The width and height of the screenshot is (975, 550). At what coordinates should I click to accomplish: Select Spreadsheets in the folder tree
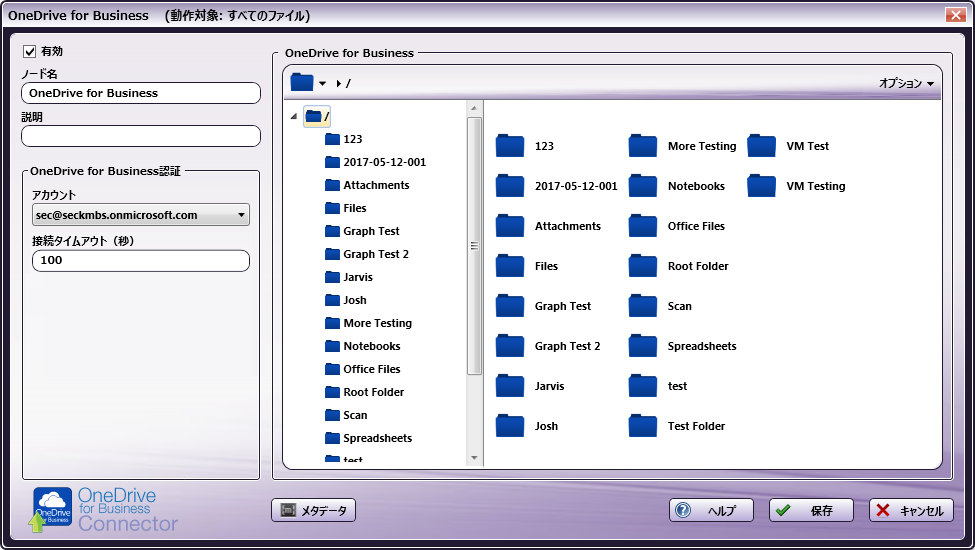(368, 438)
